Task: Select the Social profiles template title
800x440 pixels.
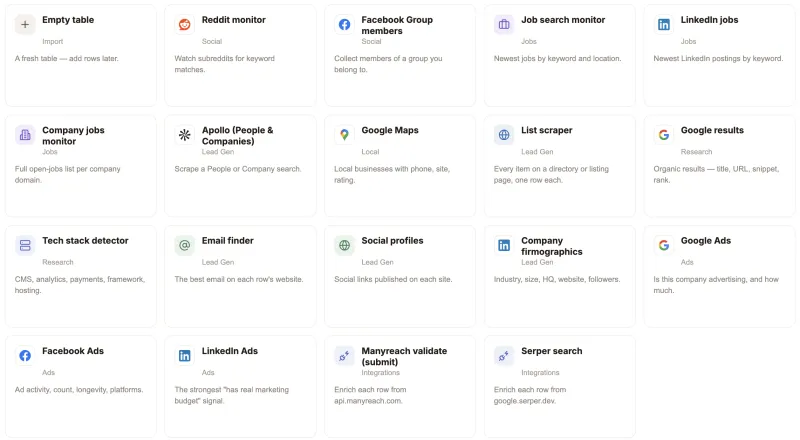Action: 392,240
